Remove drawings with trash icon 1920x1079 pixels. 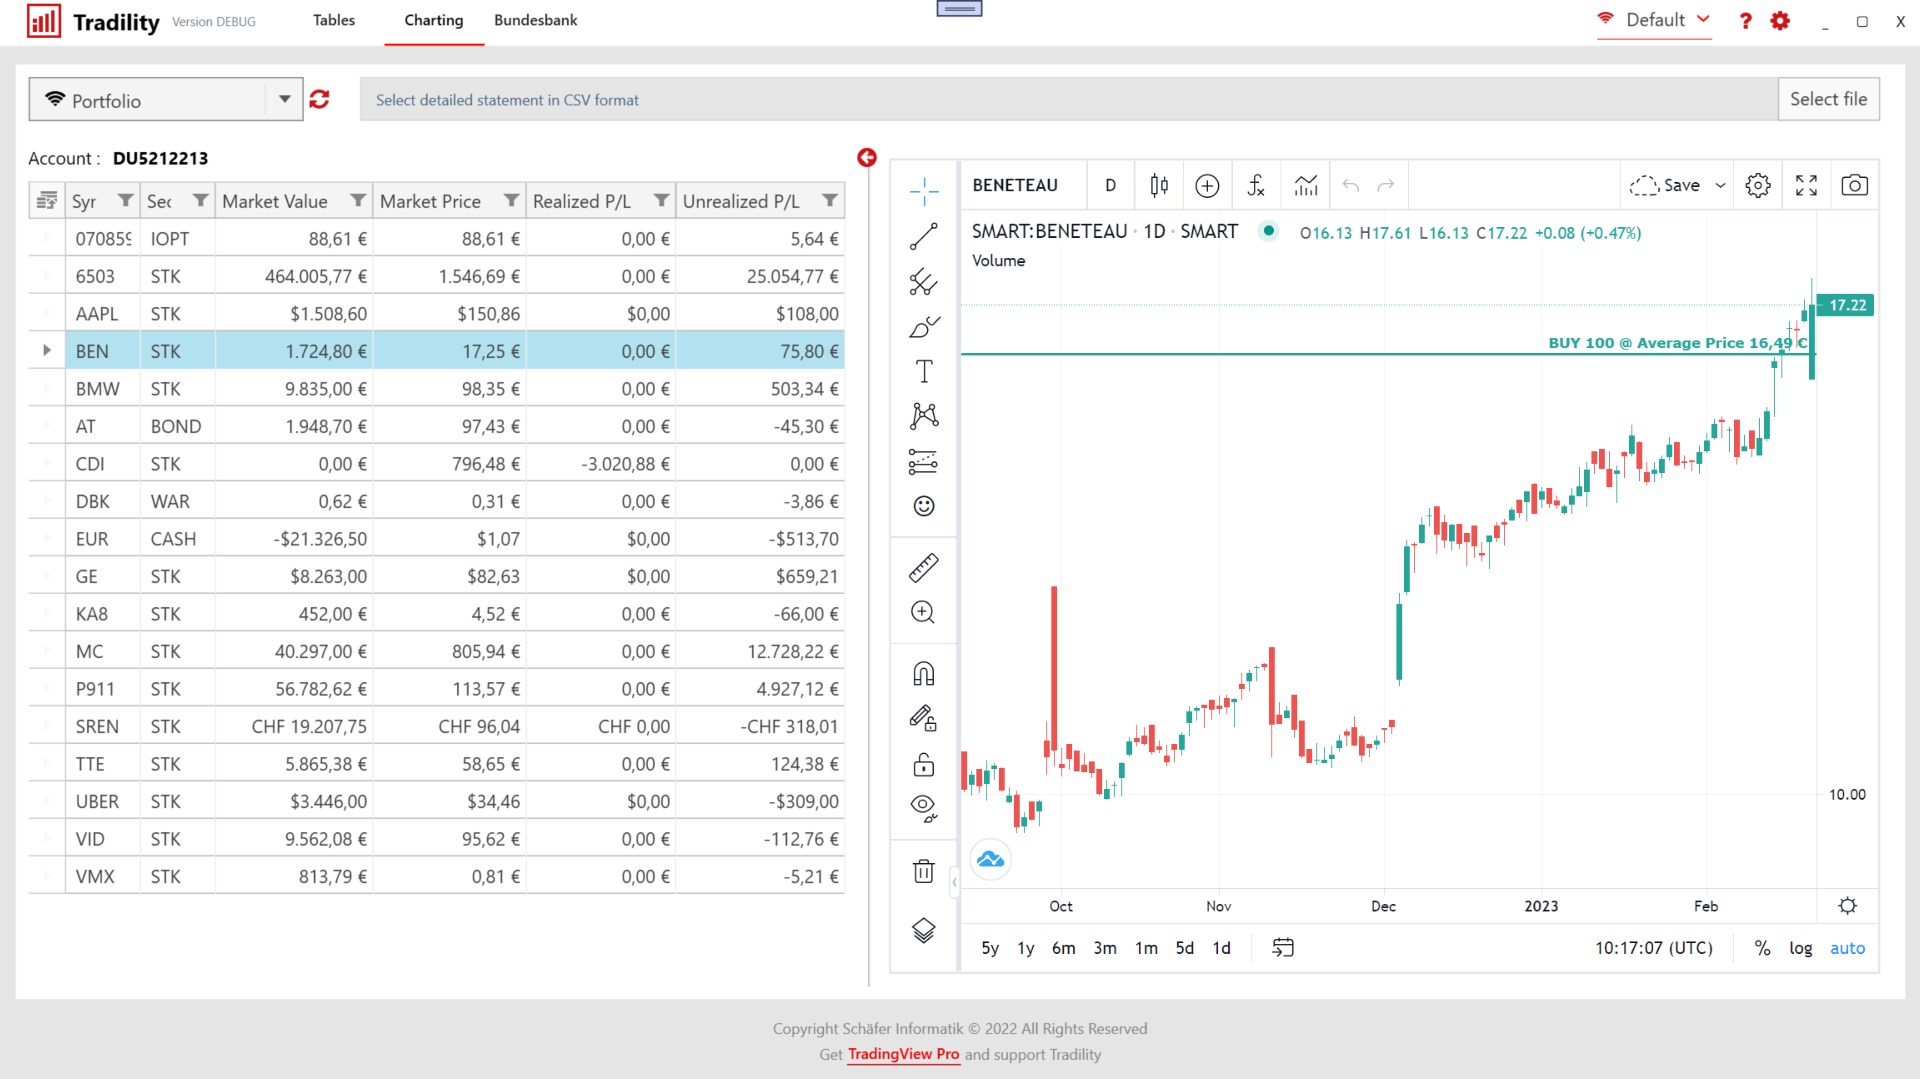tap(924, 871)
